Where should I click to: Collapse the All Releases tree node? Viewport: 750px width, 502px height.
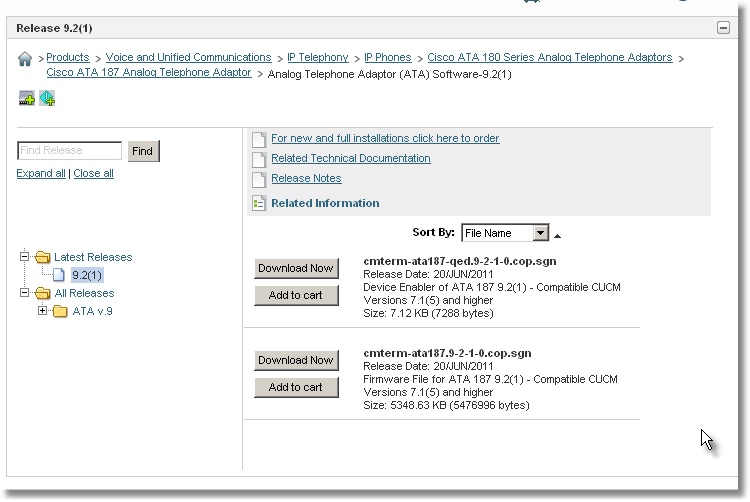(x=24, y=293)
